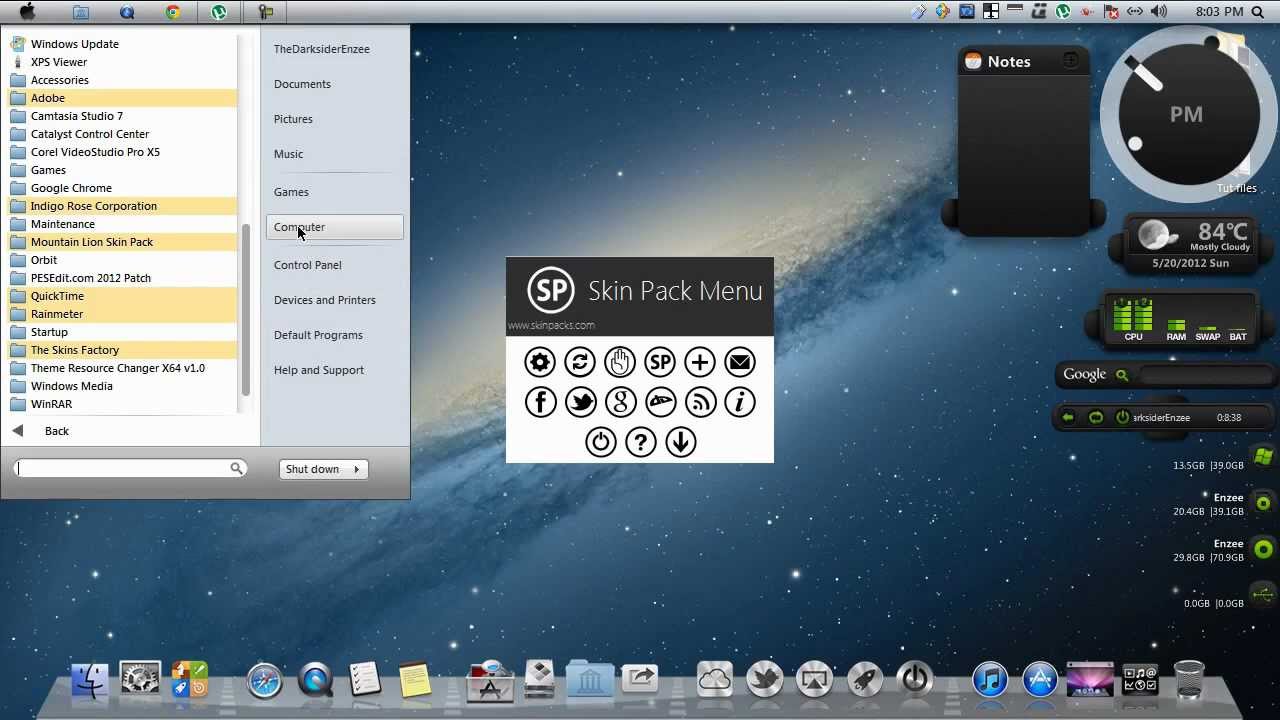
Task: Open the www.skinpacks.com link
Action: (x=551, y=325)
